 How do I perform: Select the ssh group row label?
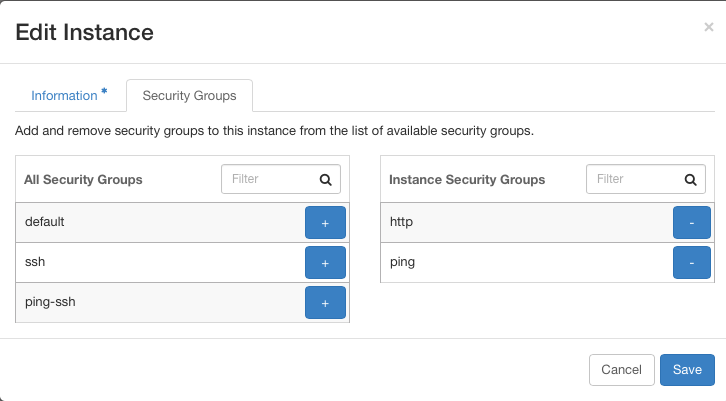click(x=35, y=262)
